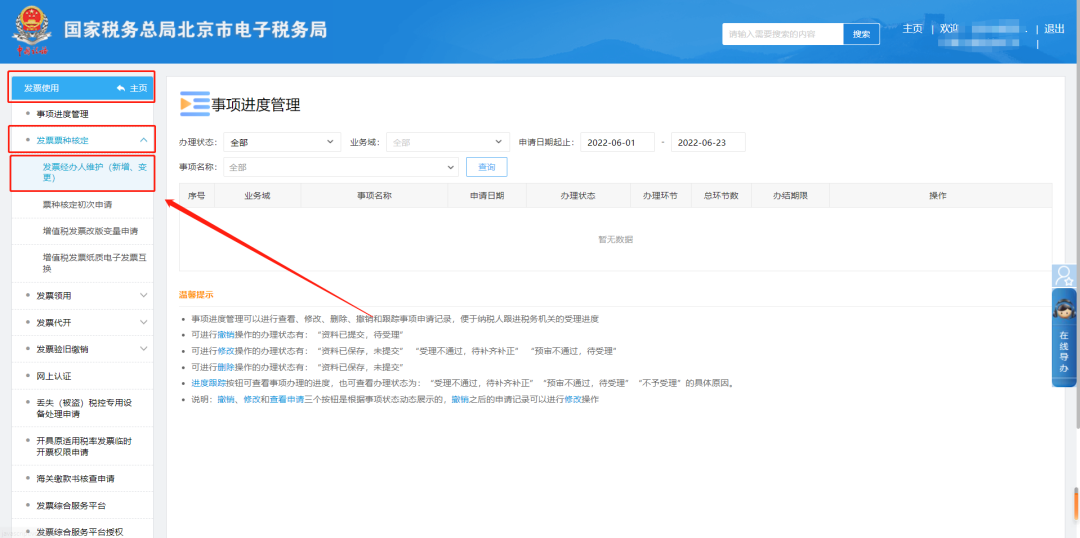Select 事项进度管理 in the sidebar

pyautogui.click(x=62, y=114)
